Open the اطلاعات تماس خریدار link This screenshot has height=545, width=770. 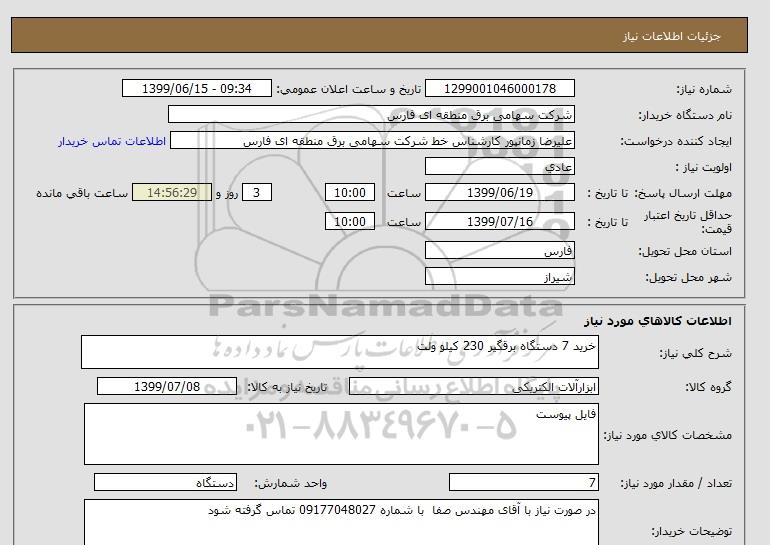[112, 141]
